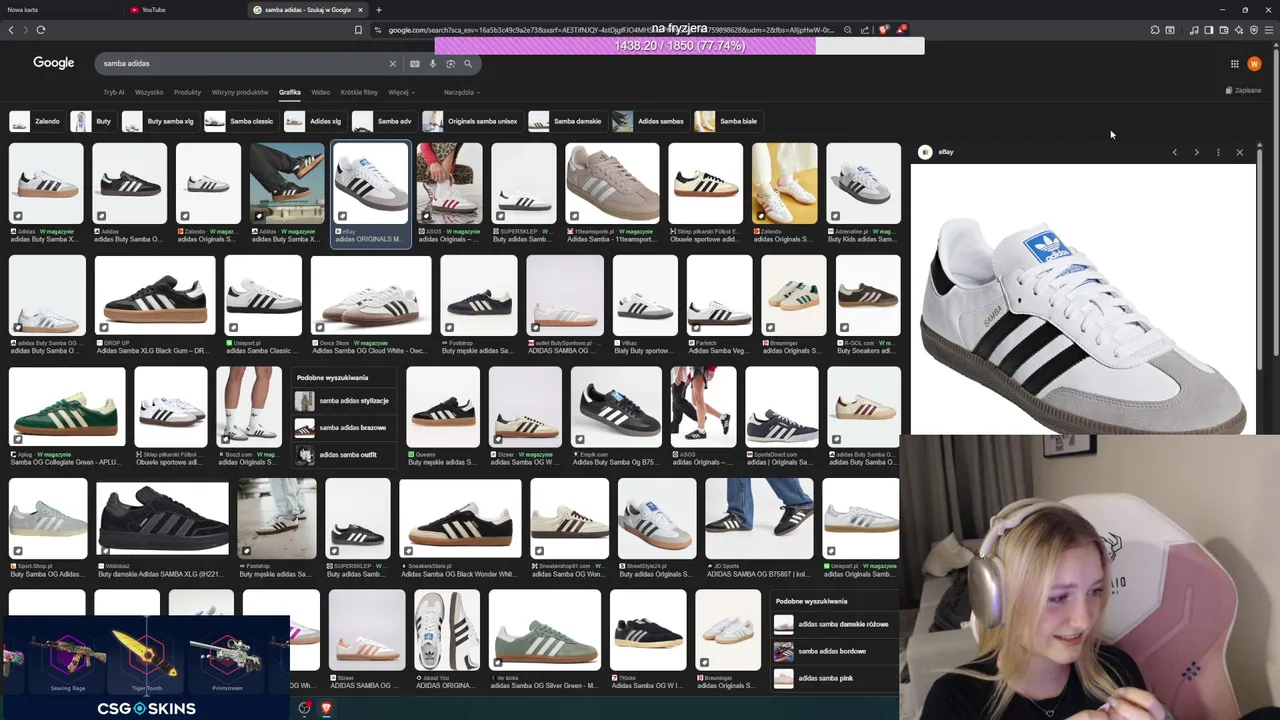Open the Produkty results tab
This screenshot has width=1280, height=720.
[187, 92]
